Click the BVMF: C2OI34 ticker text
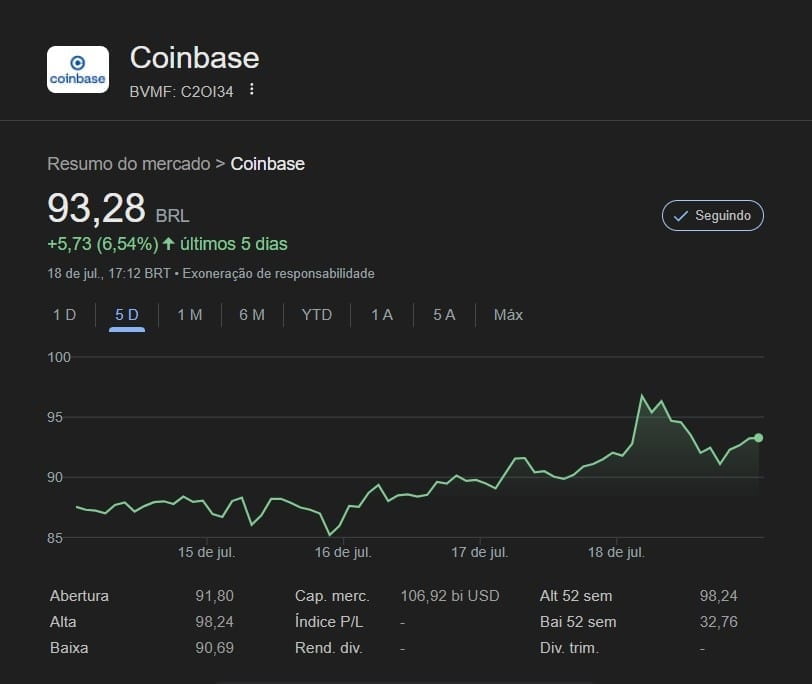 [181, 92]
